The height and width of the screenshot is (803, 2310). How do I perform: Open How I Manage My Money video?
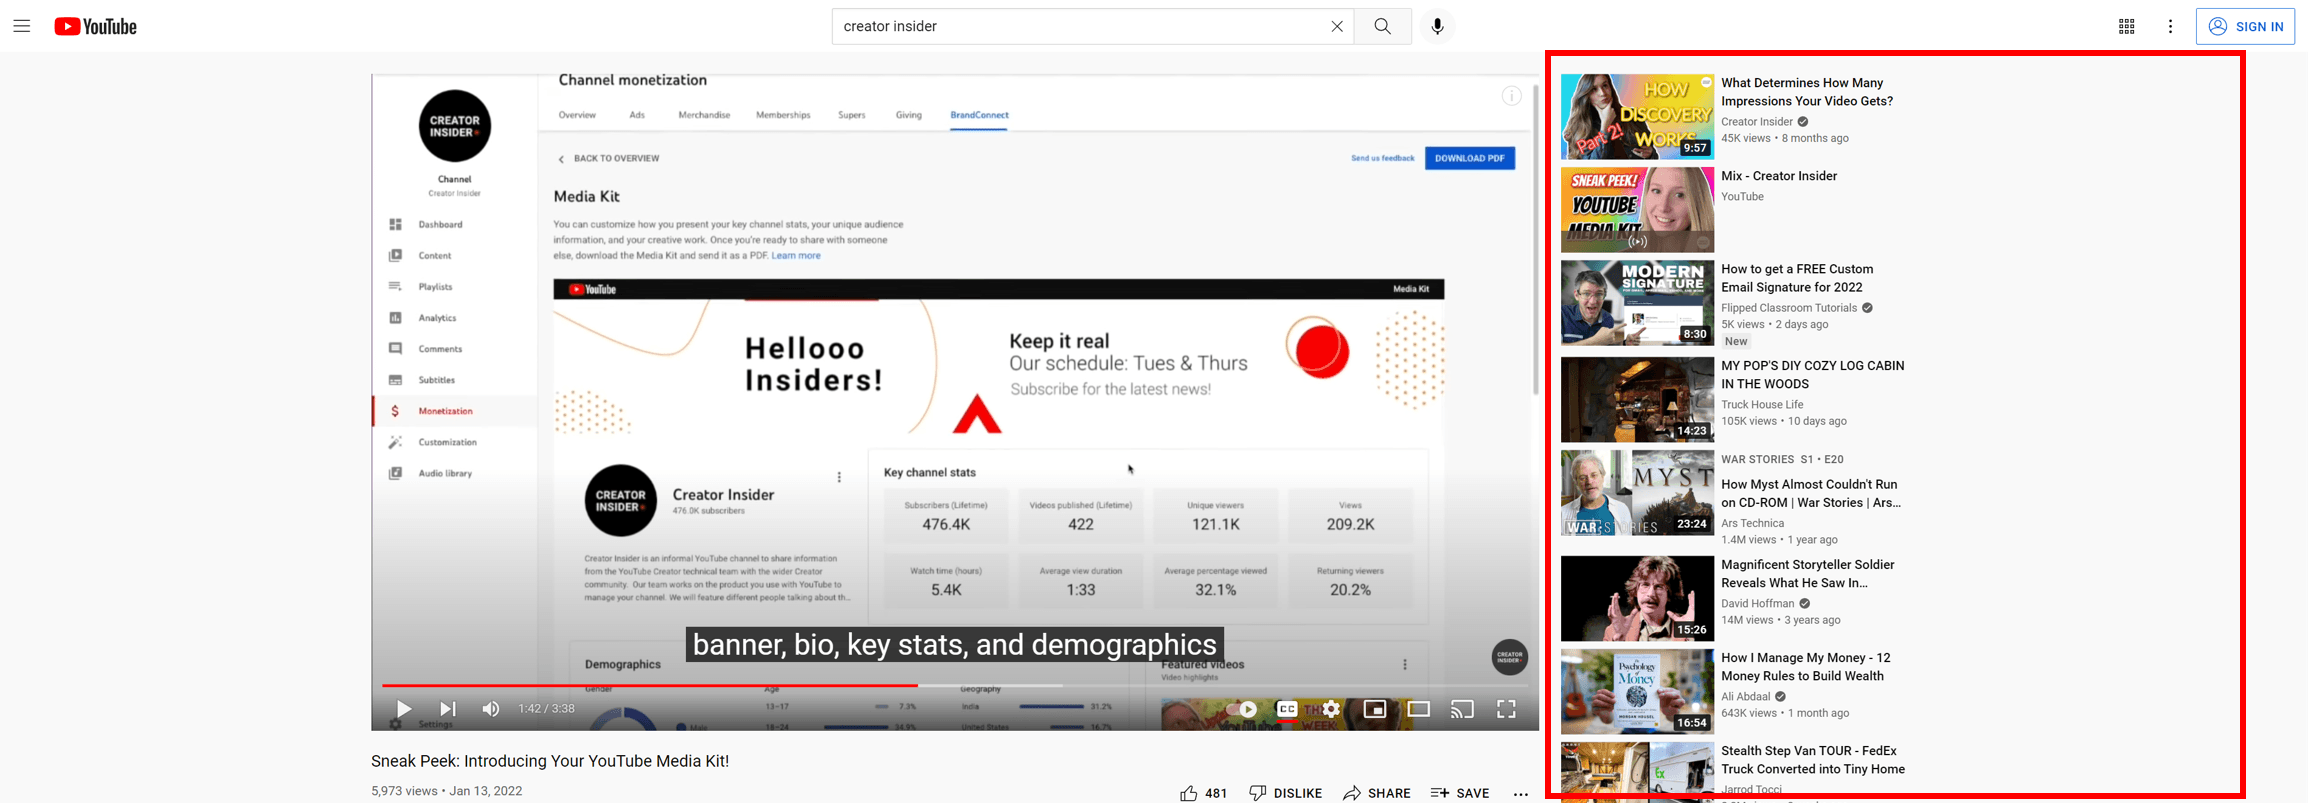[x=1806, y=667]
